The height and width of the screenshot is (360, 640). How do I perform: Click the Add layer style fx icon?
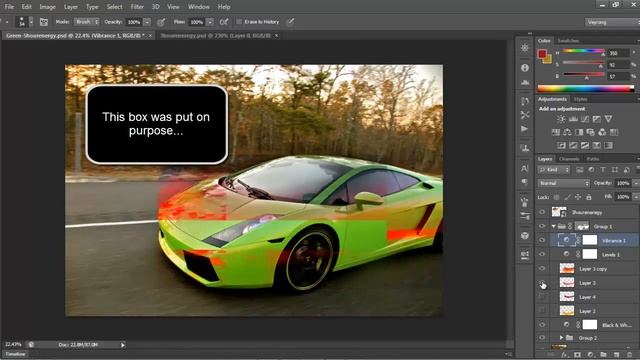pyautogui.click(x=565, y=355)
